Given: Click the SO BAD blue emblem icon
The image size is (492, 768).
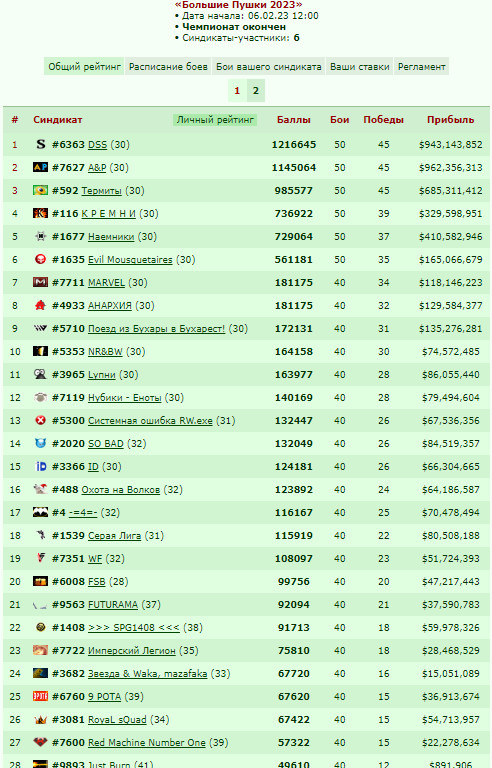Looking at the screenshot, I should pyautogui.click(x=41, y=444).
